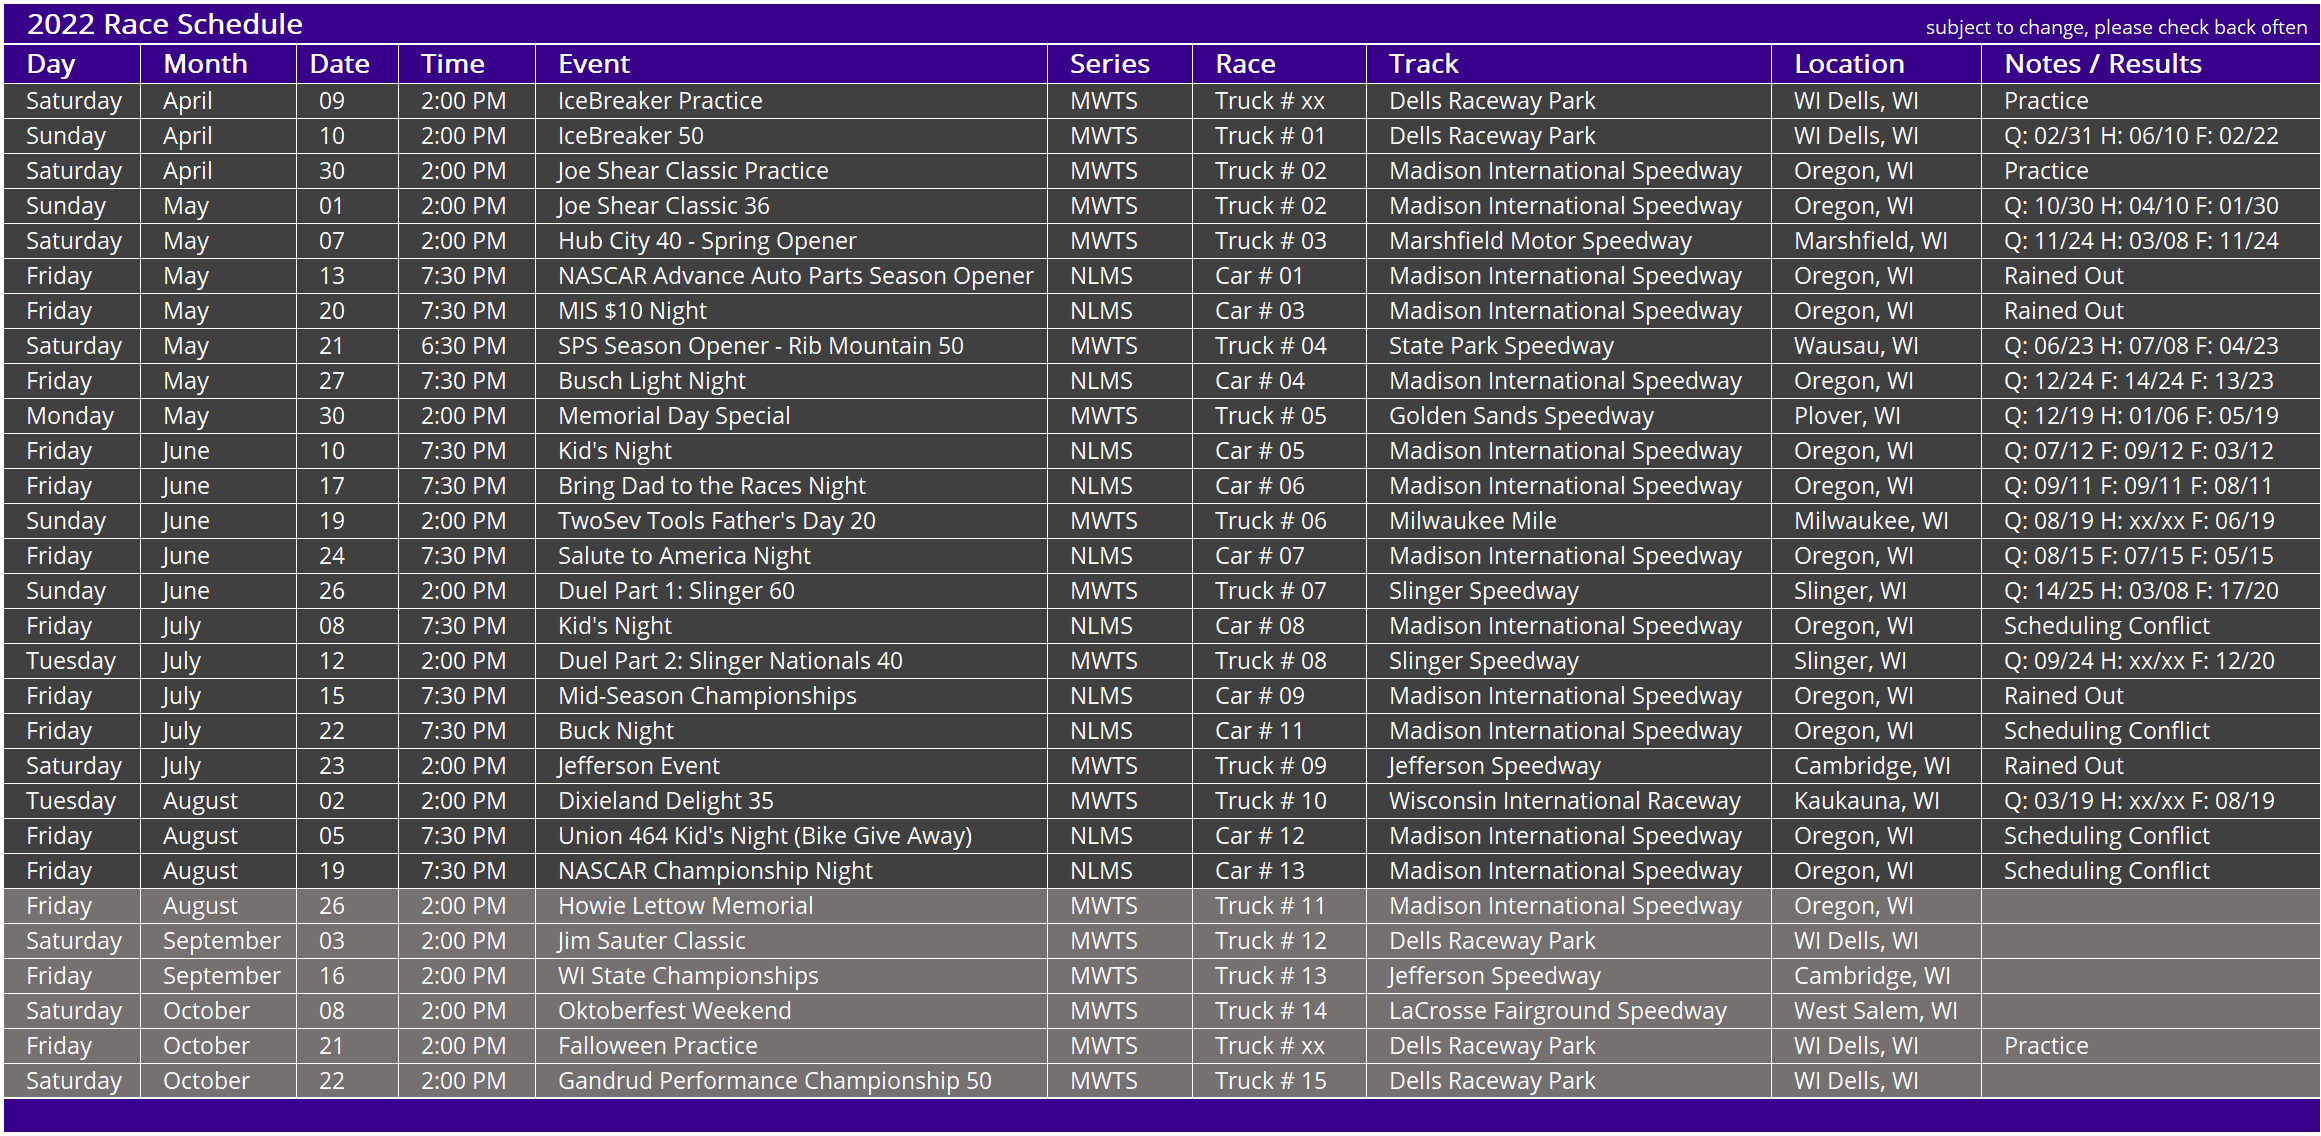
Task: Click the Time column header
Action: (x=452, y=64)
